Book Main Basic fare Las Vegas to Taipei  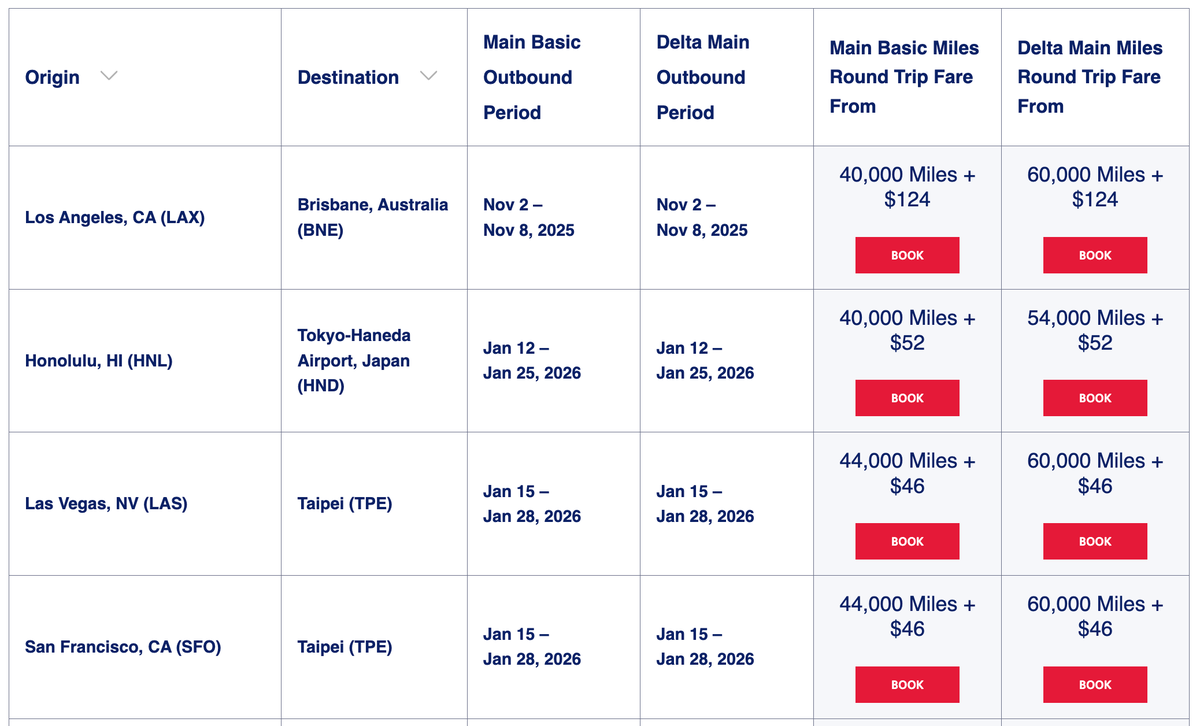pos(907,541)
